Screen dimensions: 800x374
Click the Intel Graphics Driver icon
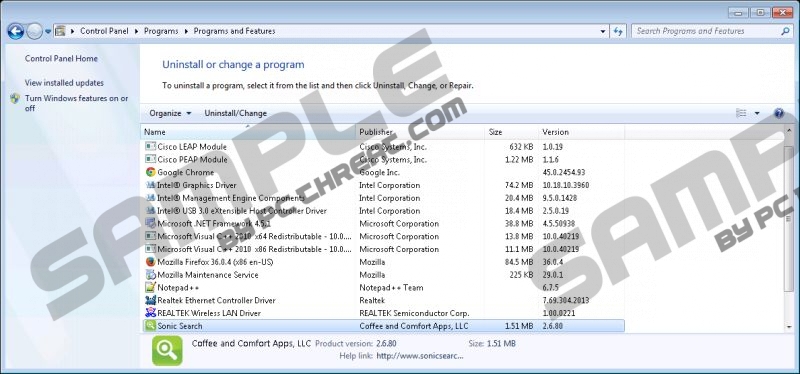150,185
